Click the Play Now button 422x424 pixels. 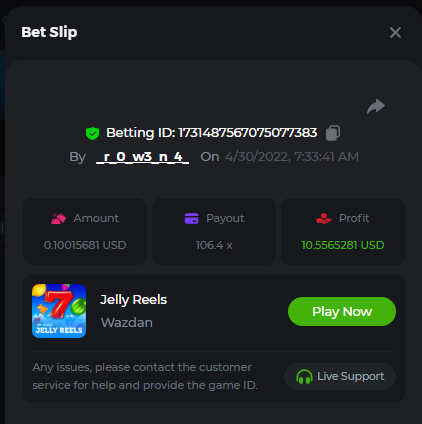(x=342, y=311)
